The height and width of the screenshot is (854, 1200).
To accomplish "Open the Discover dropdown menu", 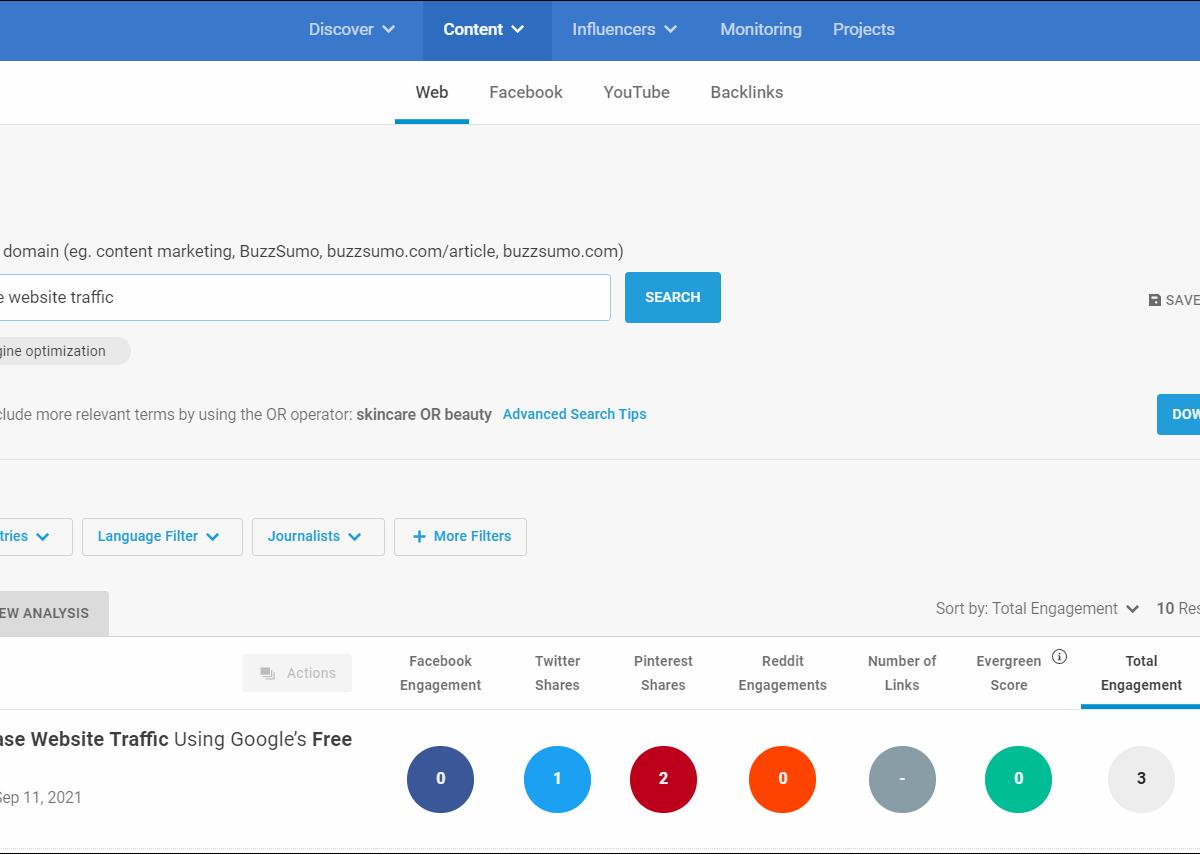I will pyautogui.click(x=352, y=30).
